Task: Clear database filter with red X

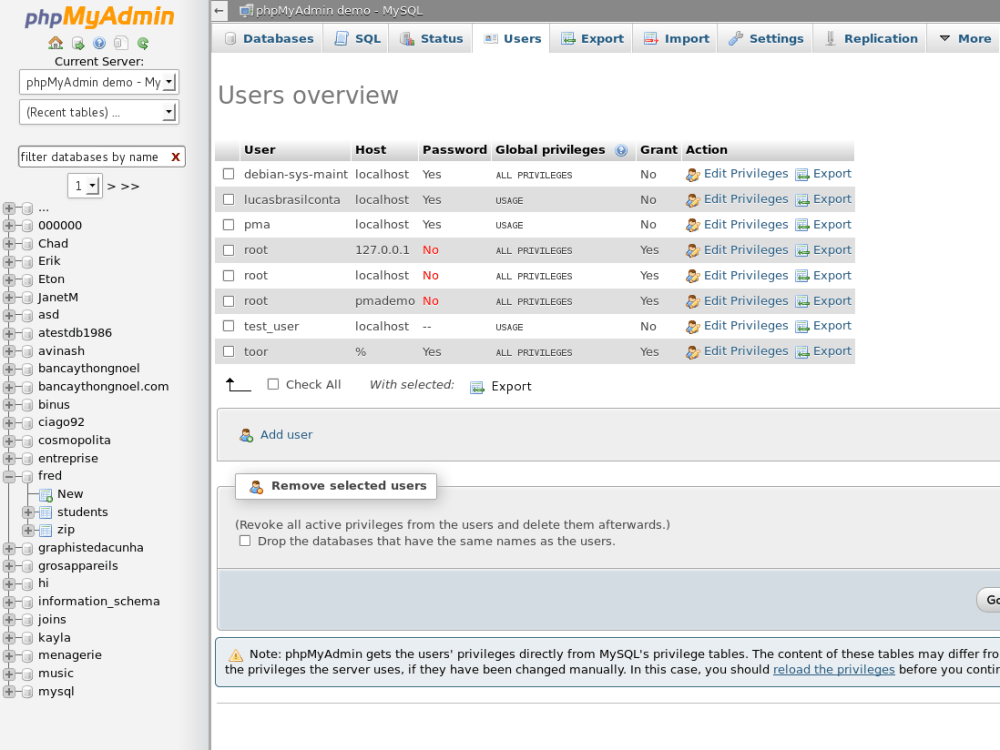Action: [175, 157]
